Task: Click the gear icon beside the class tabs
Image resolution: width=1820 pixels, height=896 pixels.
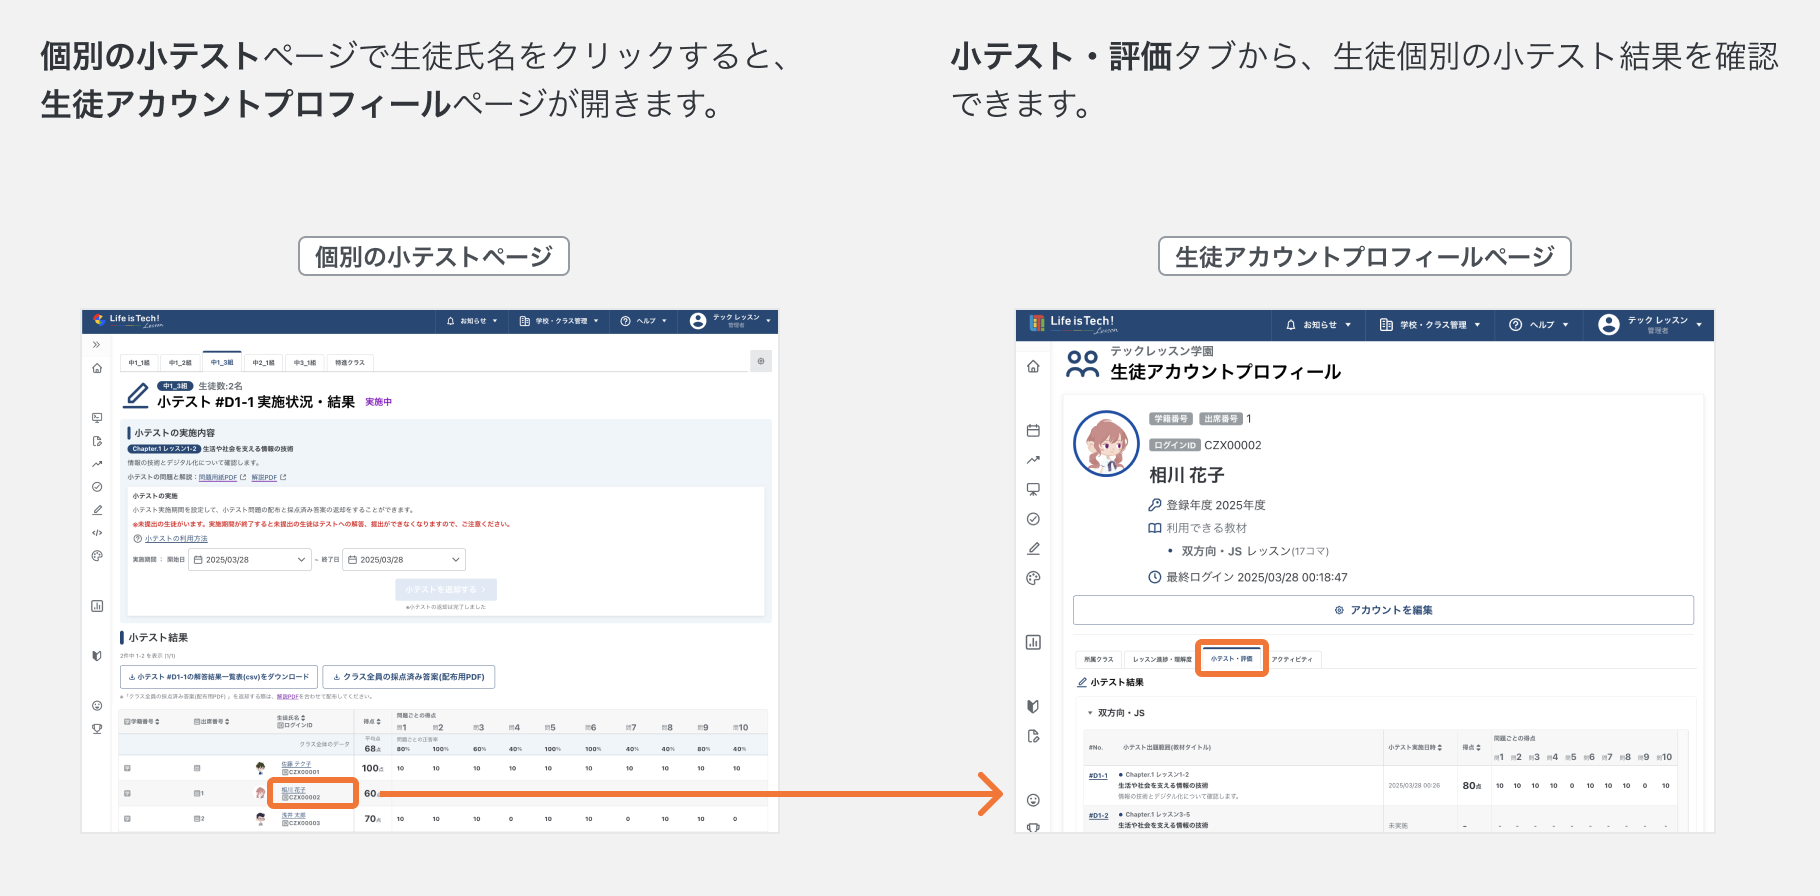Action: [x=761, y=361]
